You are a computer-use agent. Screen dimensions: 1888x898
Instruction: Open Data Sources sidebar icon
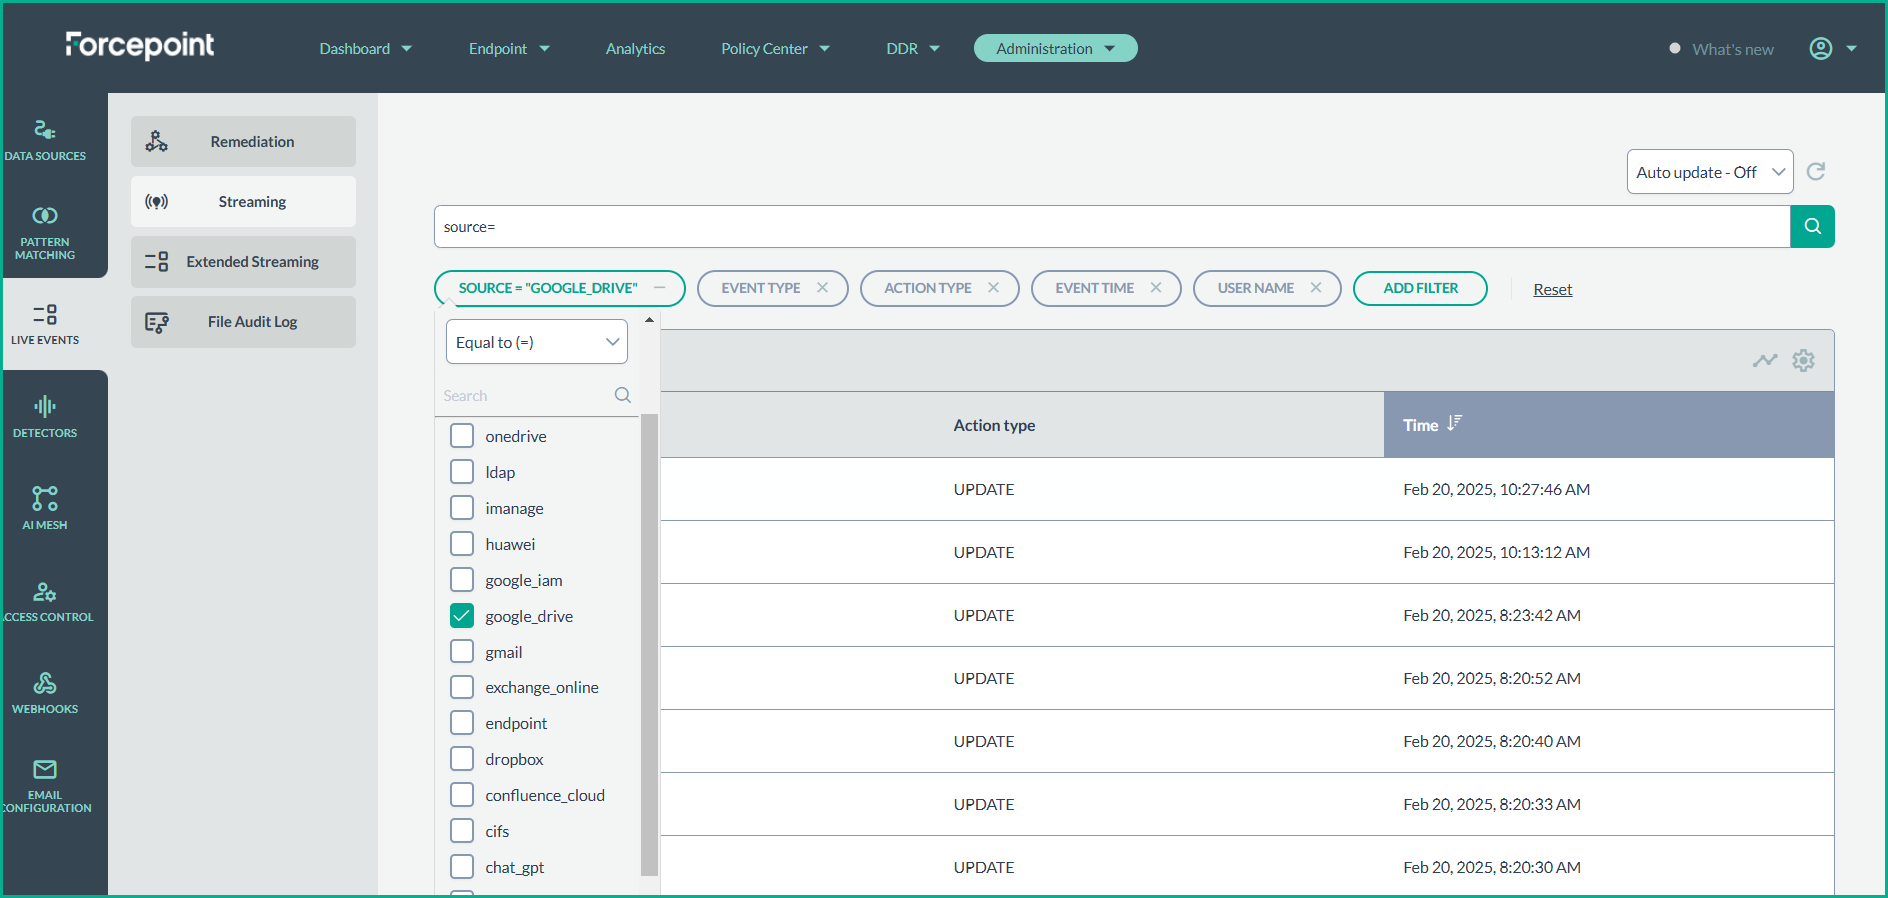click(x=45, y=140)
